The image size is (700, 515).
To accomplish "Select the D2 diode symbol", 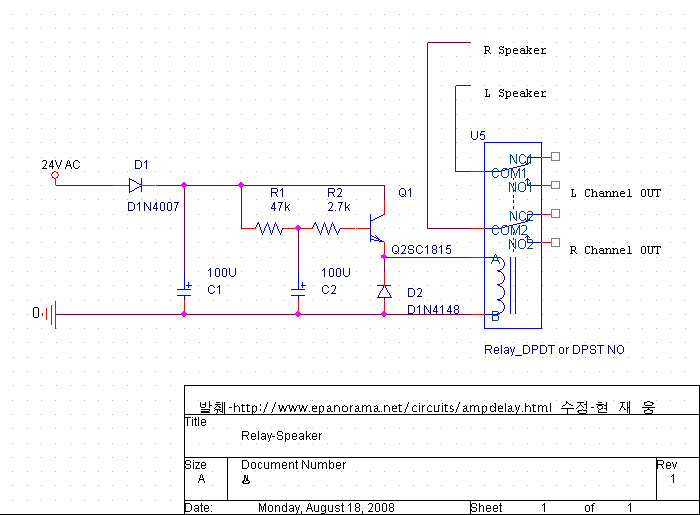I will [x=384, y=292].
